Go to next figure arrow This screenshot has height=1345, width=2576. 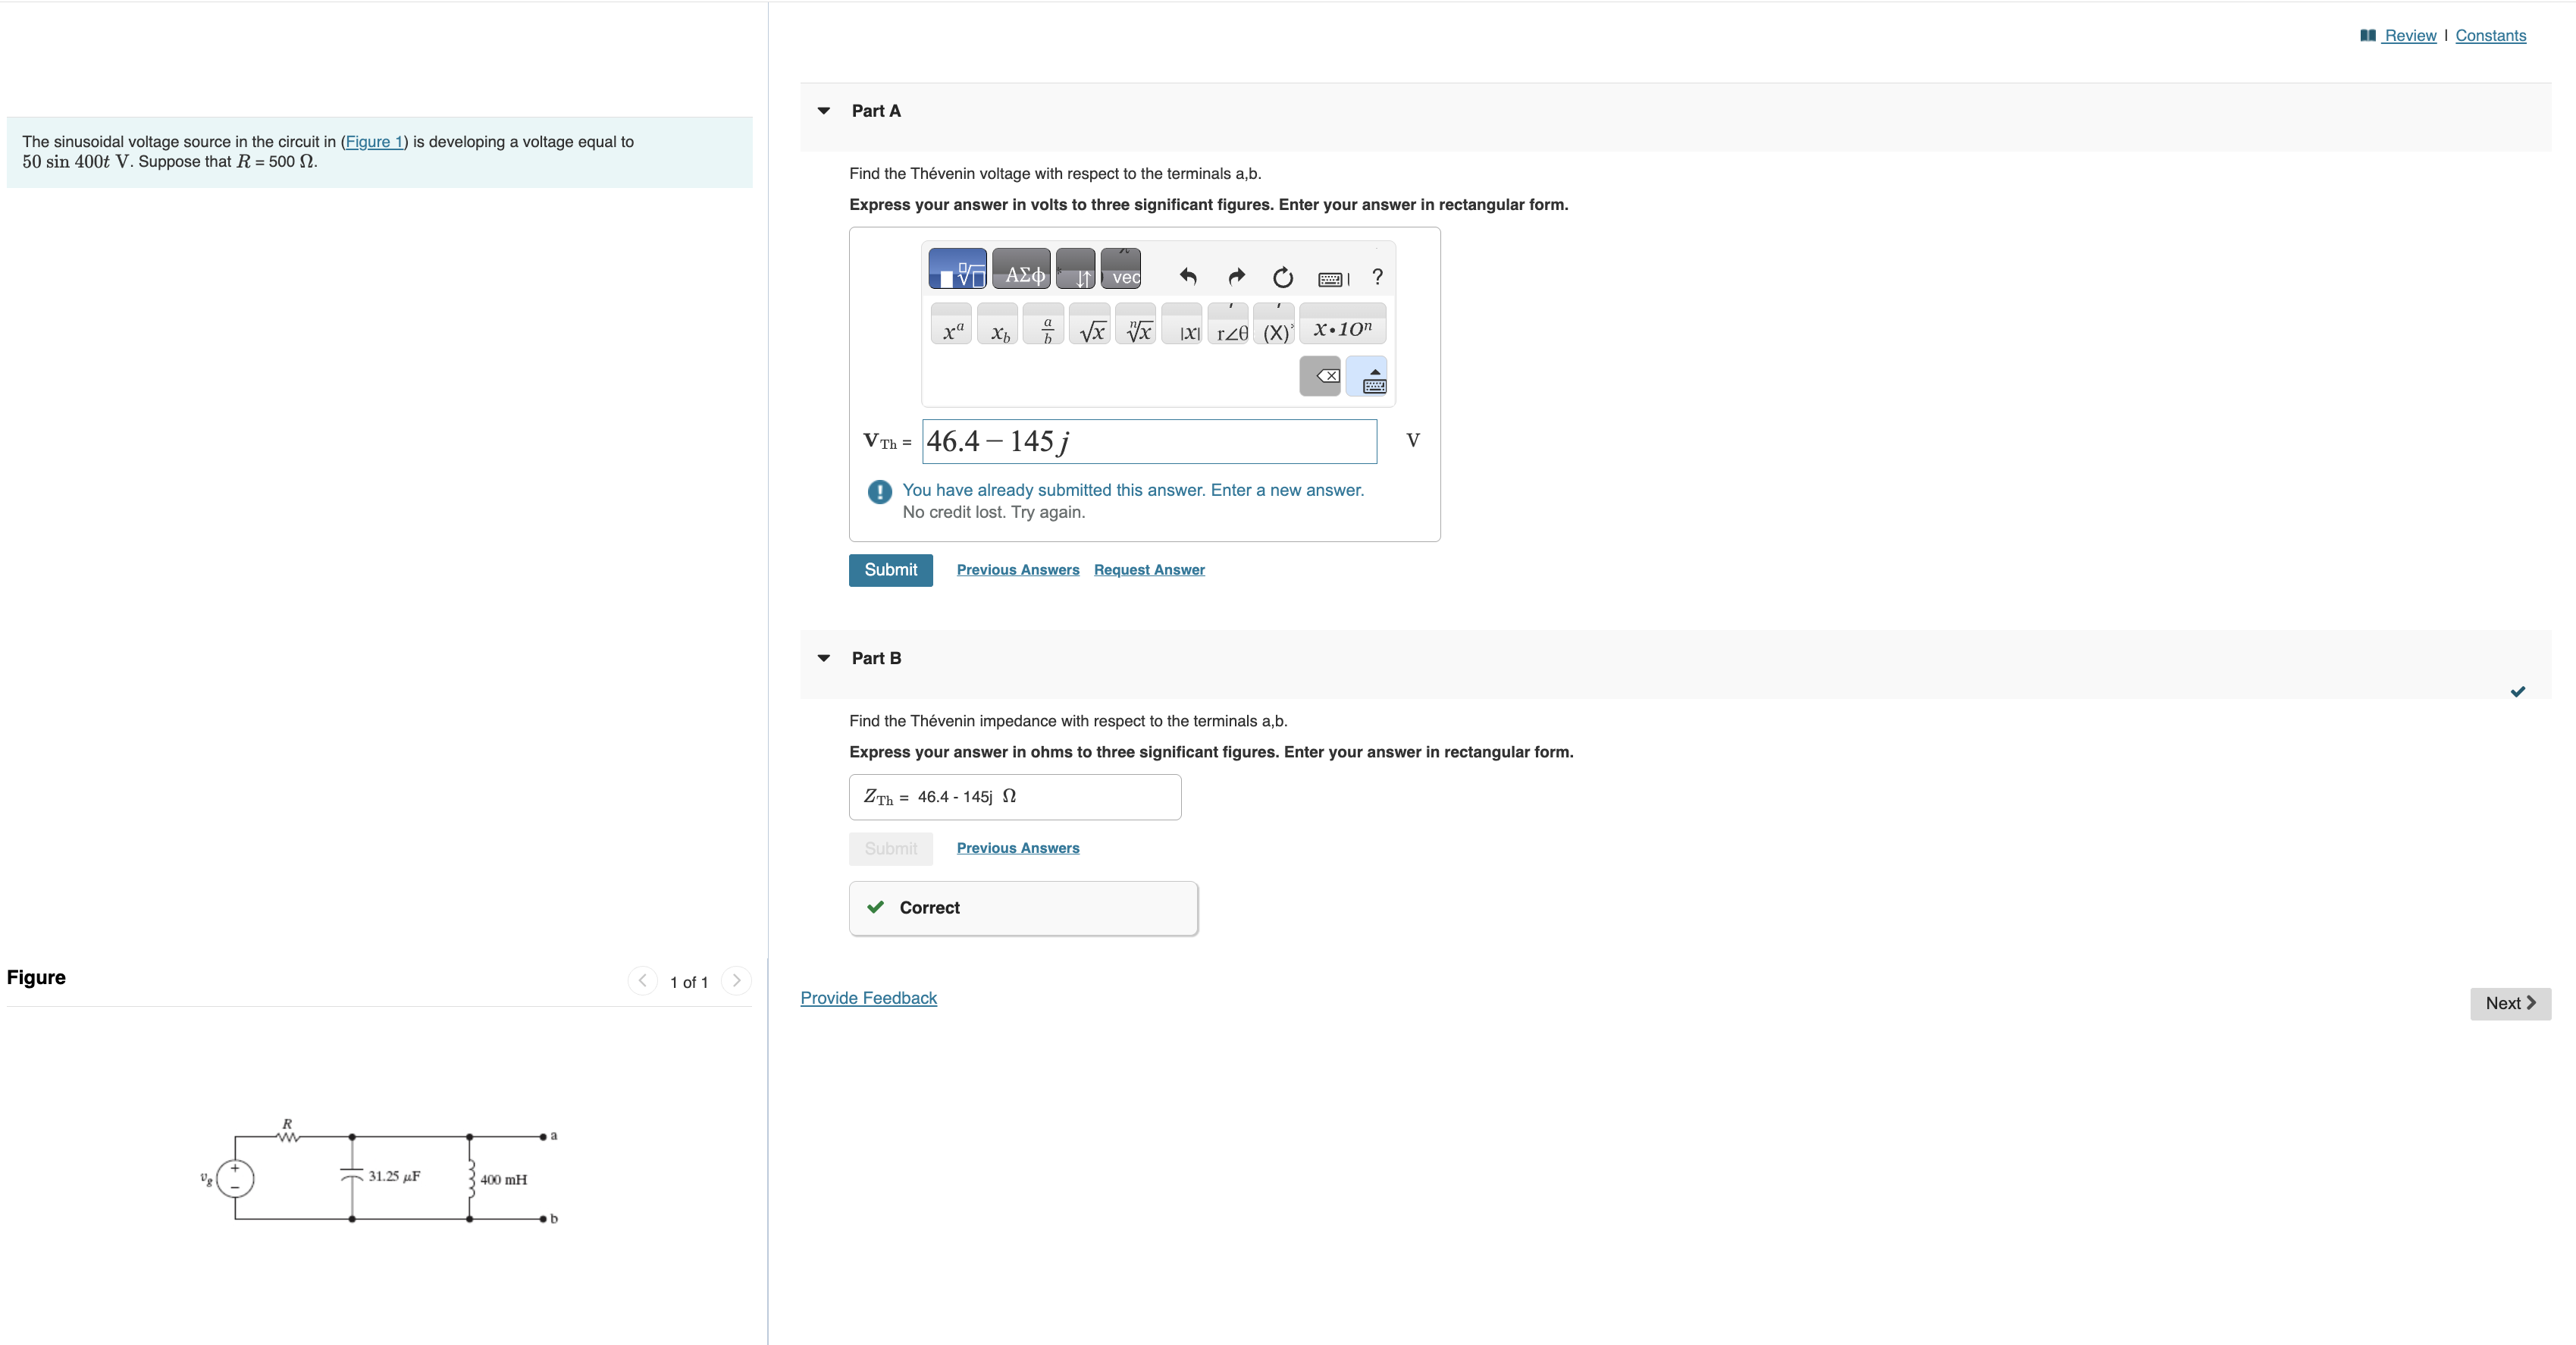point(736,981)
